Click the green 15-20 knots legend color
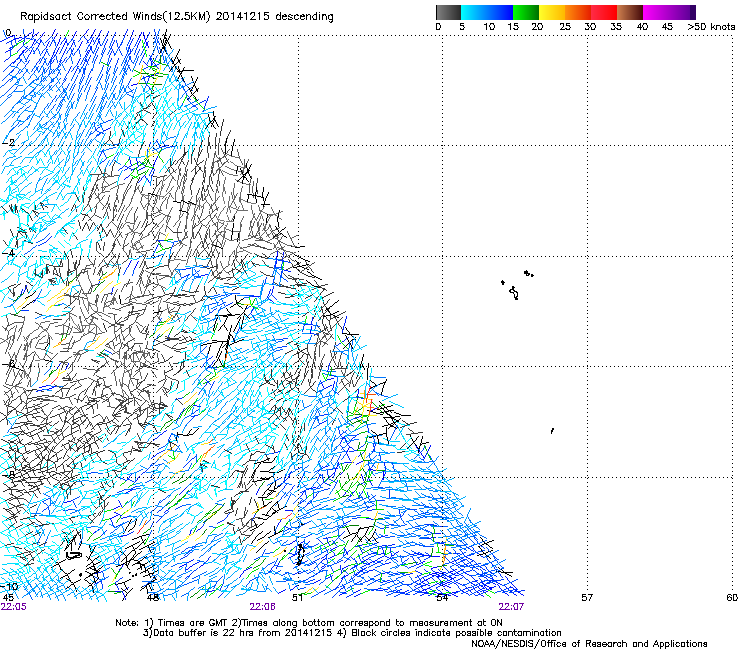Screen dimensions: 740x650 (x=526, y=12)
